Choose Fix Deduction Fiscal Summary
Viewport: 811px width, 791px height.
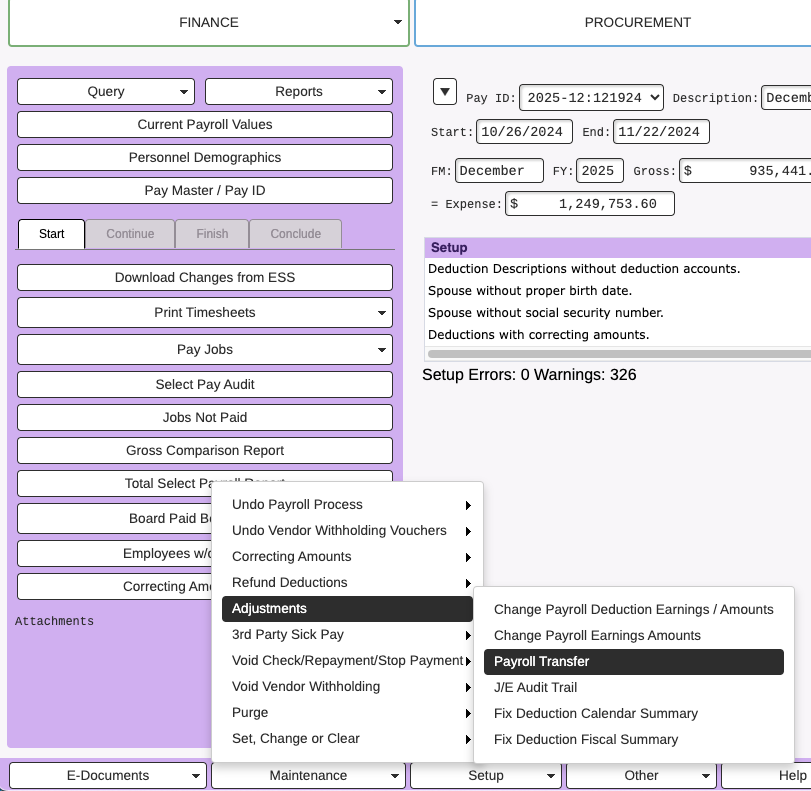pos(634,740)
